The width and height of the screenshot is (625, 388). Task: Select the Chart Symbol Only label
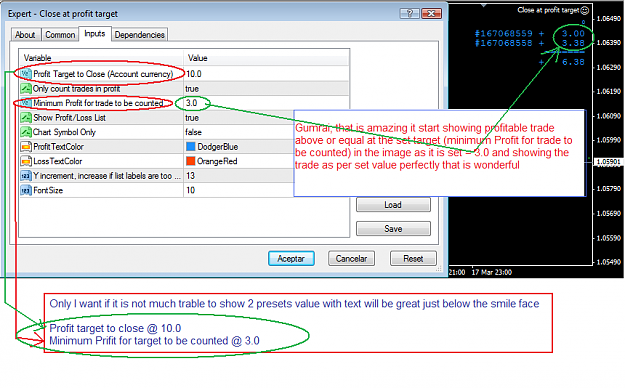point(64,132)
